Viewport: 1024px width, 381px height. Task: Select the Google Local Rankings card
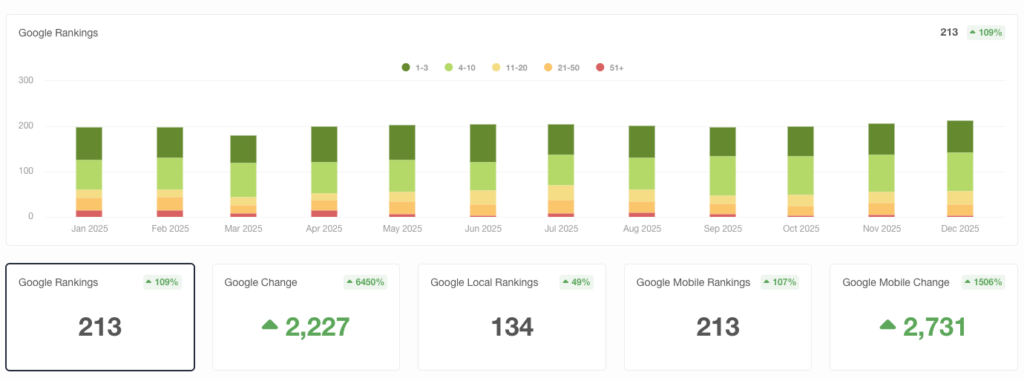tap(512, 317)
